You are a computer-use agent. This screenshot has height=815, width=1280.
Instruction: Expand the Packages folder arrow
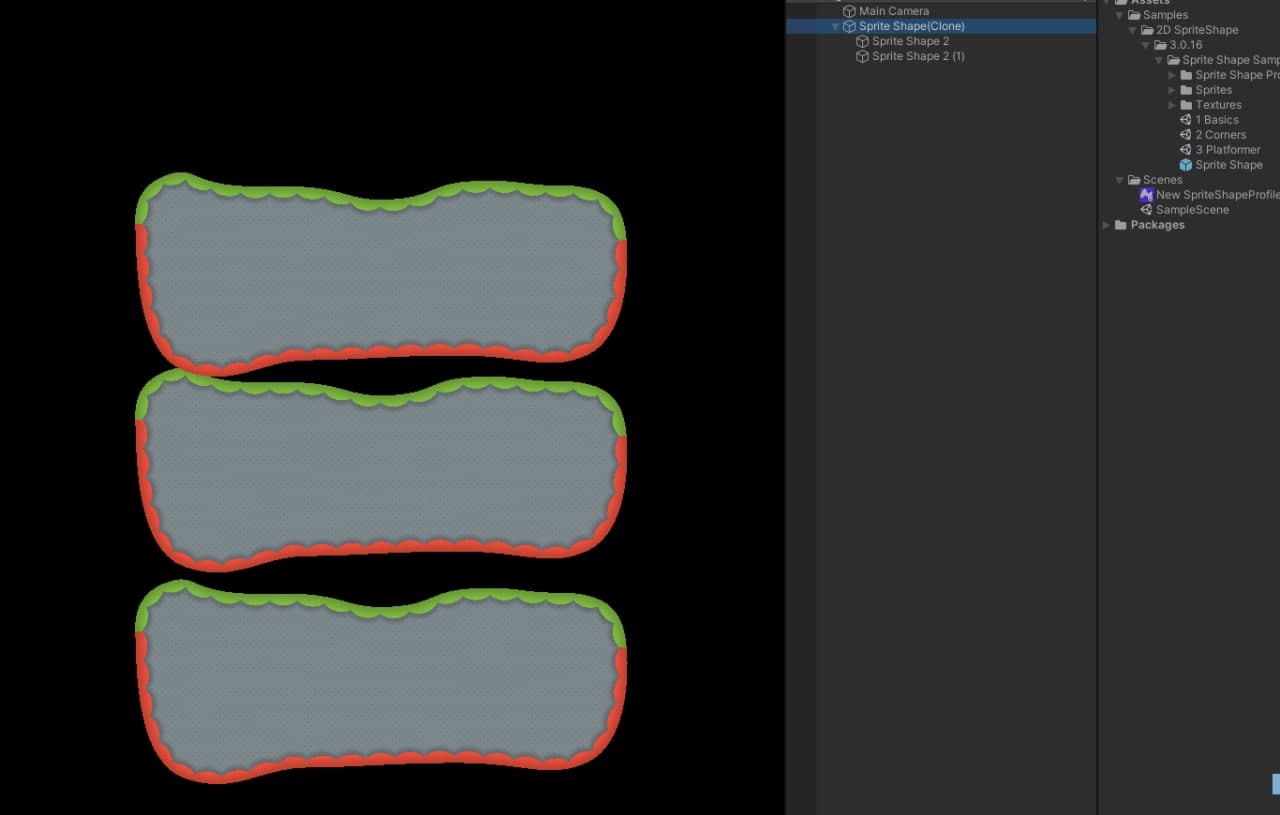(1107, 225)
